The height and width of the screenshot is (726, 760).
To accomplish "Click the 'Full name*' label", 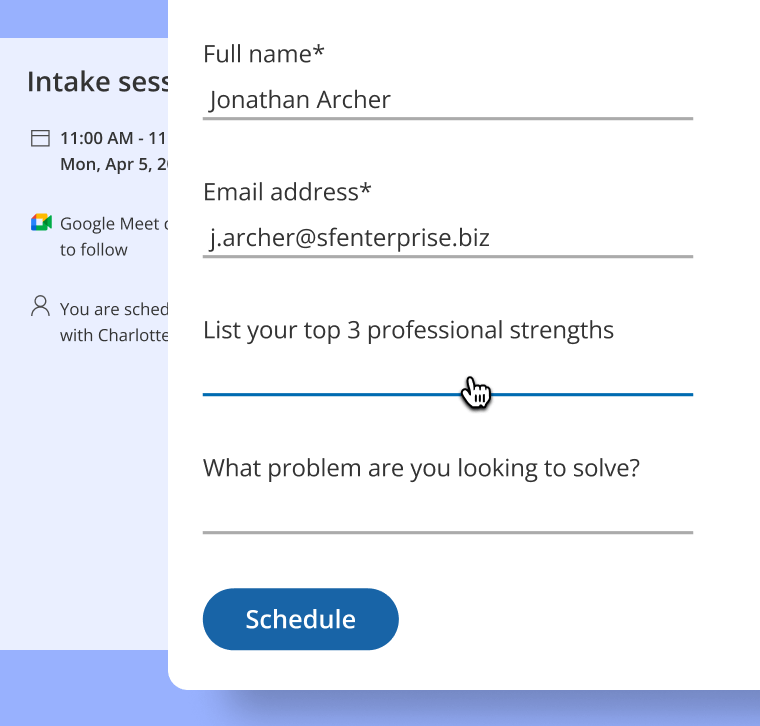I will [x=264, y=54].
